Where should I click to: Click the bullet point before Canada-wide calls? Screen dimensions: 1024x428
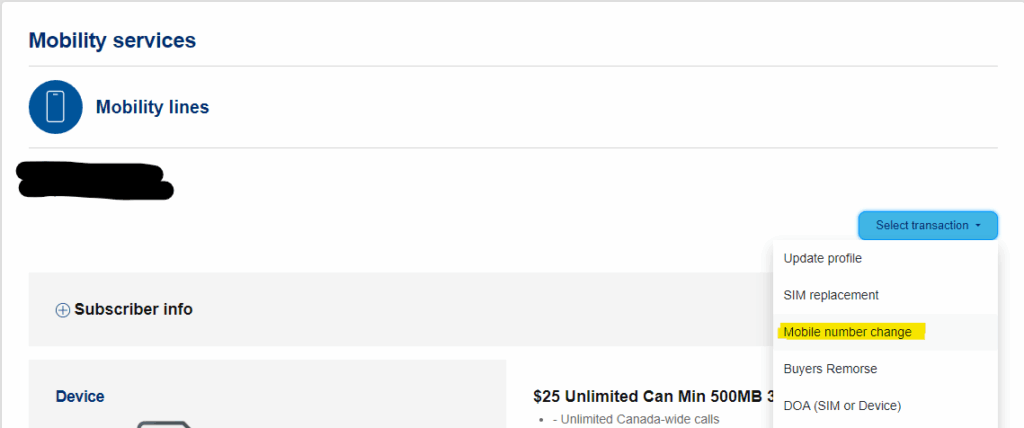click(x=540, y=419)
